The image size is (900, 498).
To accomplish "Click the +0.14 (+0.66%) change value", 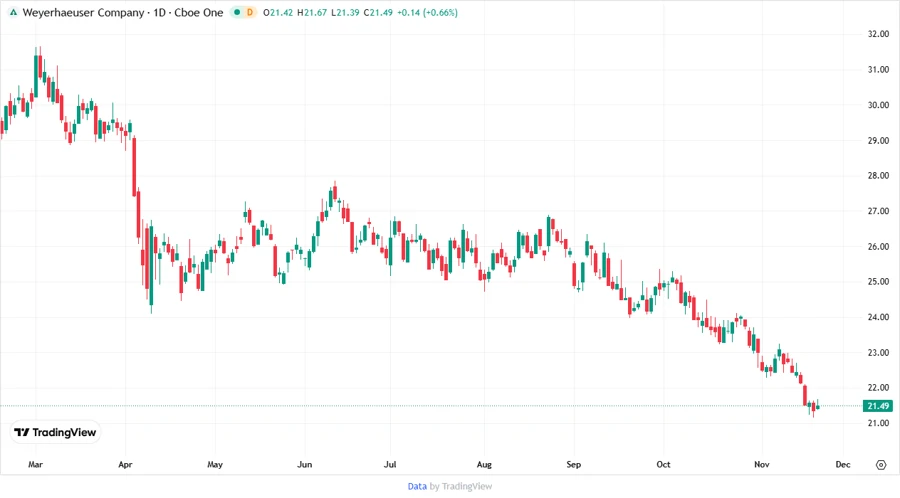I will (428, 12).
